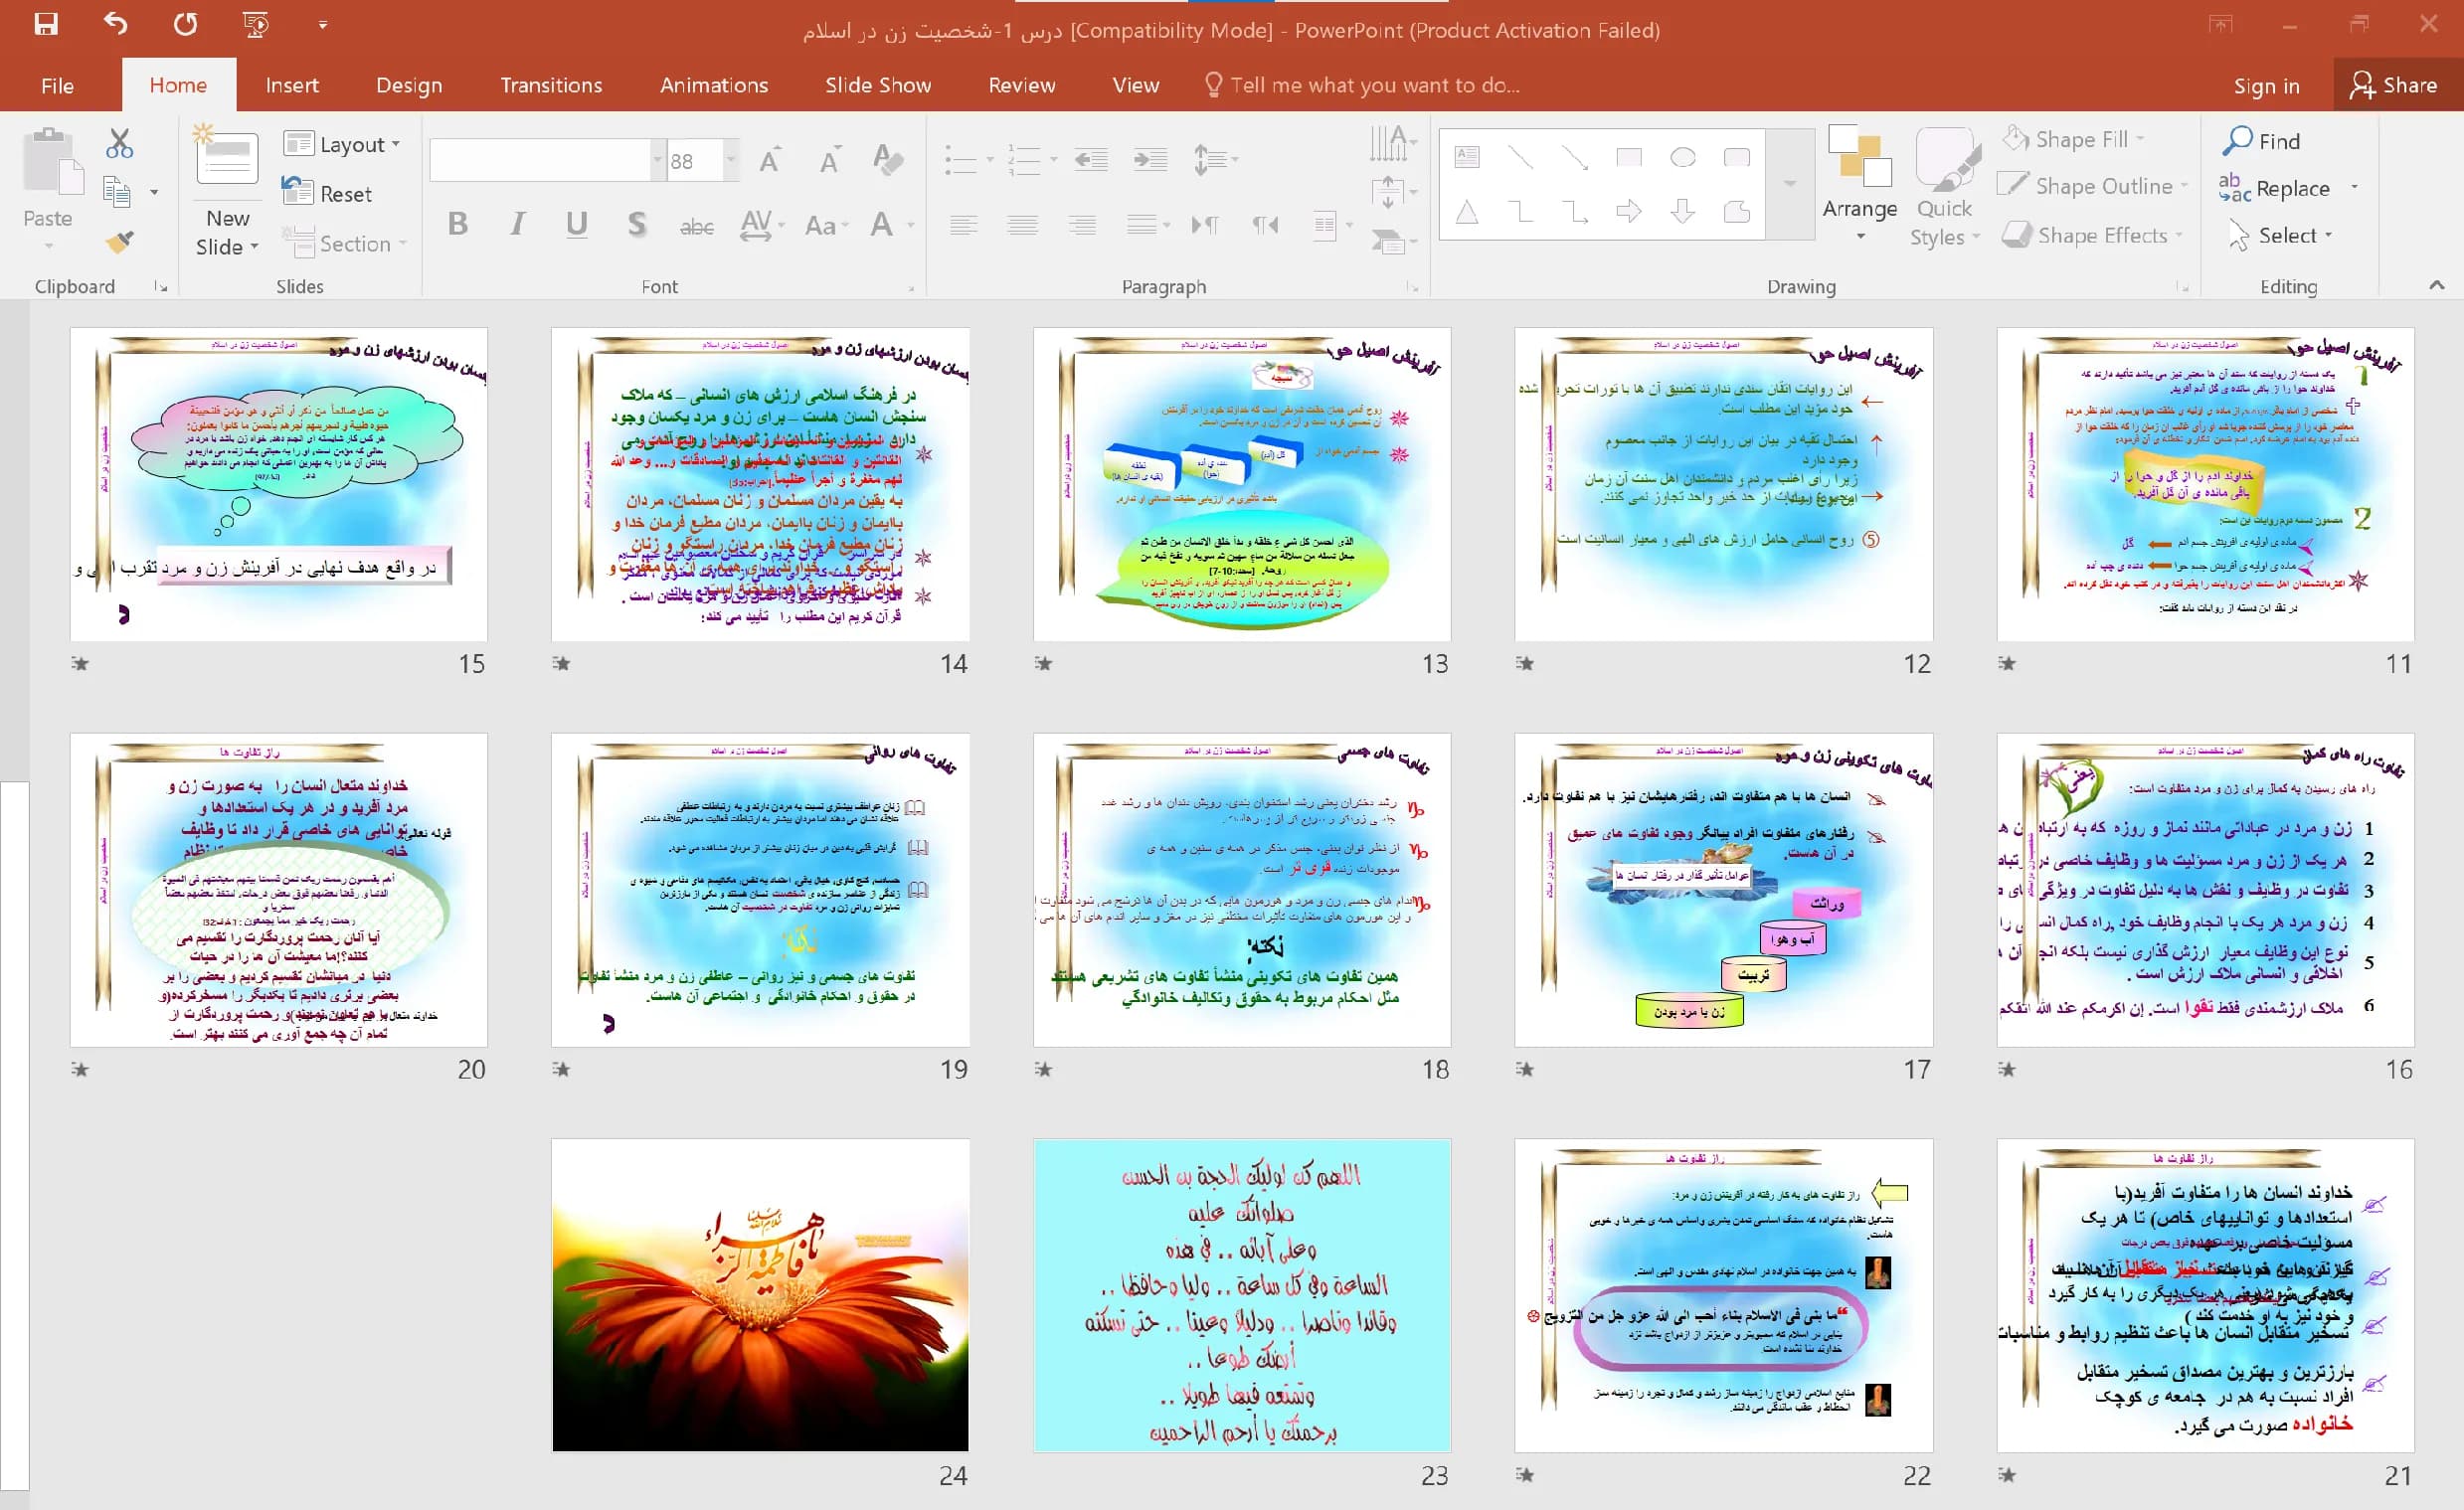Expand the shapes gallery More arrow
2464x1510 pixels.
[1790, 184]
